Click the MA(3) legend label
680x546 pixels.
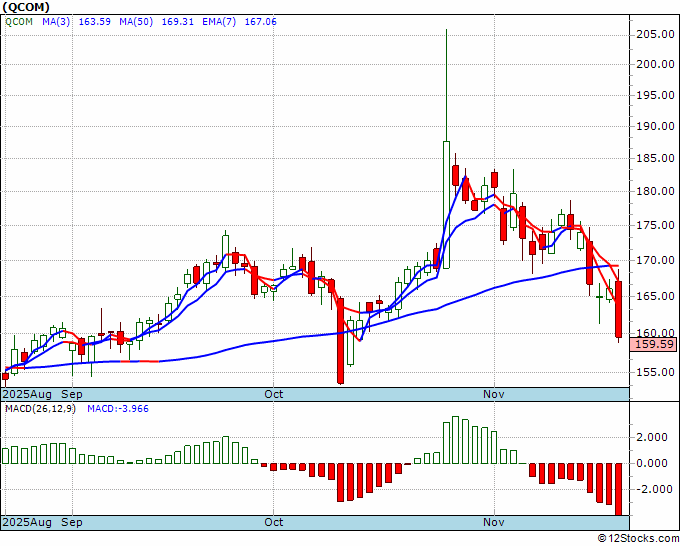(x=56, y=21)
